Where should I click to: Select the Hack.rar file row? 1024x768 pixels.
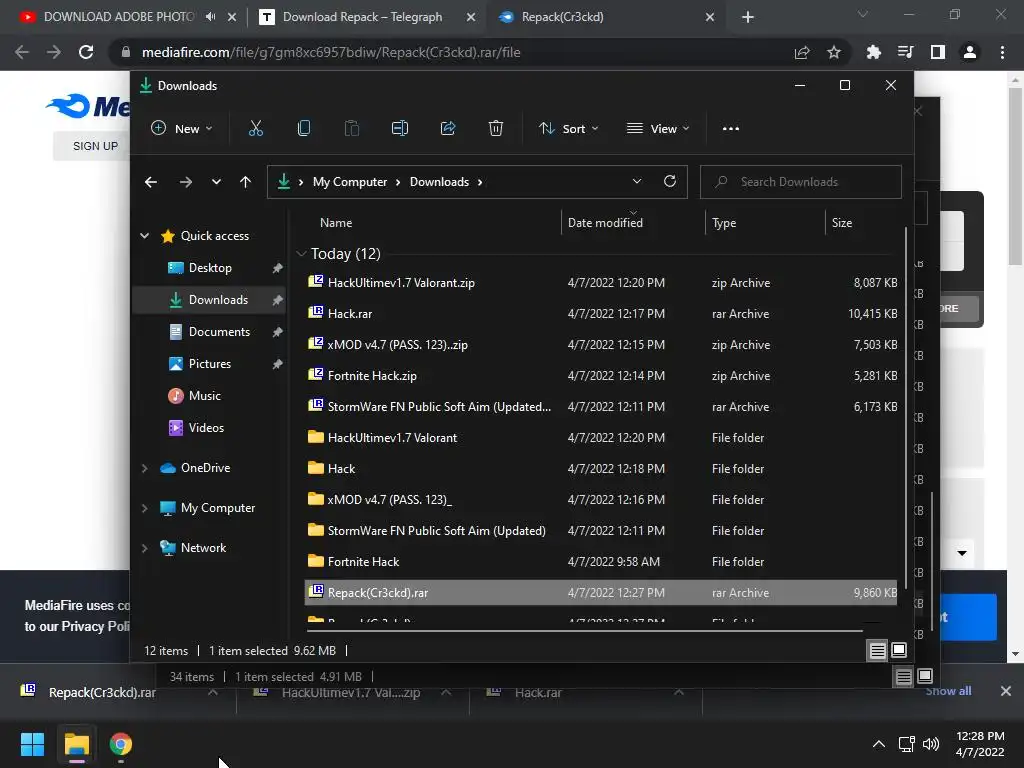tap(601, 313)
